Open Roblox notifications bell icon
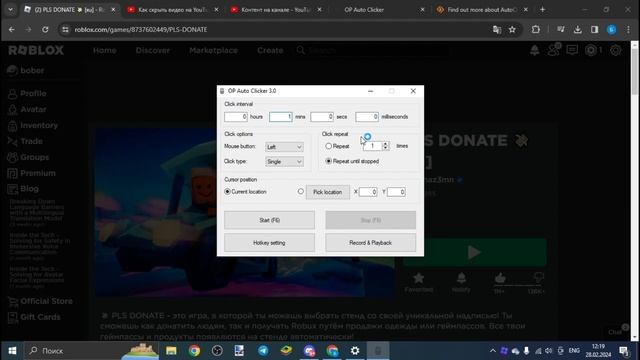640x360 pixels. click(x=534, y=50)
